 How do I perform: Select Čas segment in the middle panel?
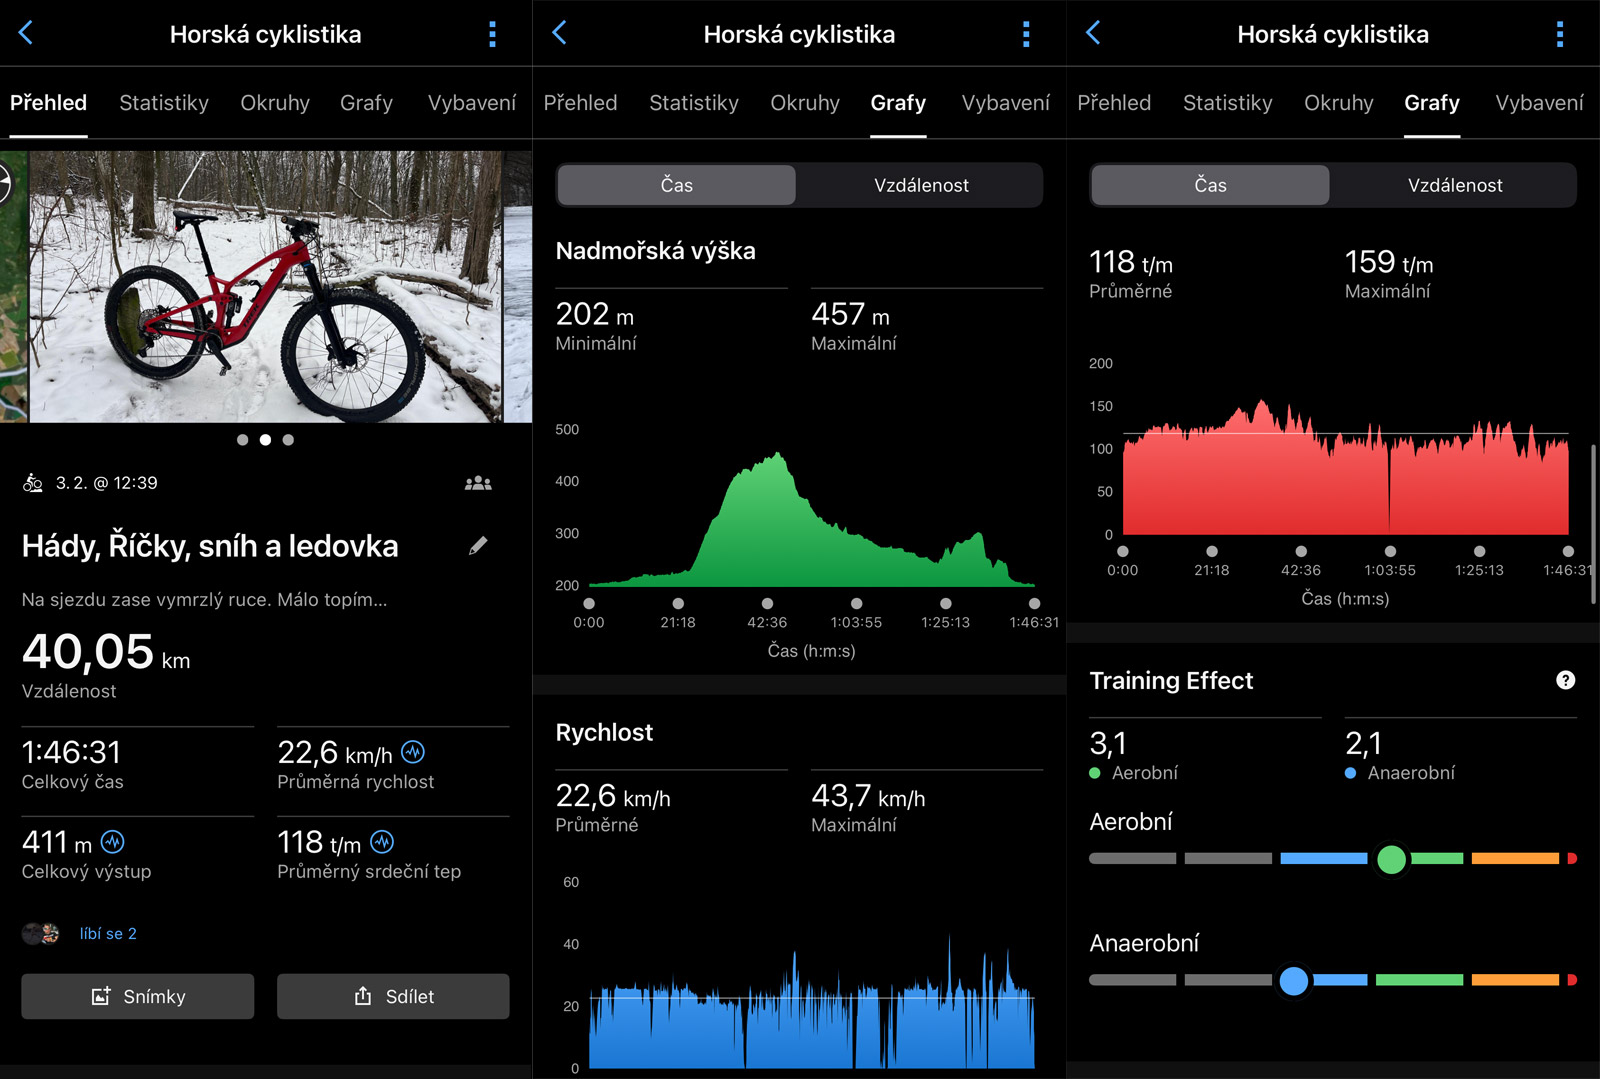coord(677,185)
